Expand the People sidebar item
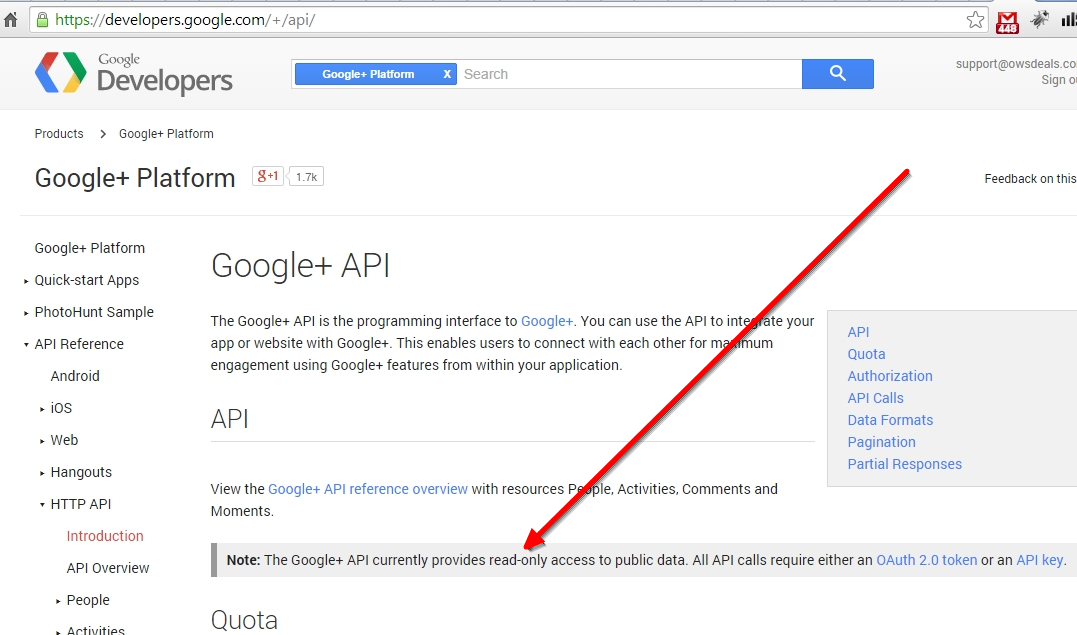Screen dimensions: 1077x635 click(58, 601)
